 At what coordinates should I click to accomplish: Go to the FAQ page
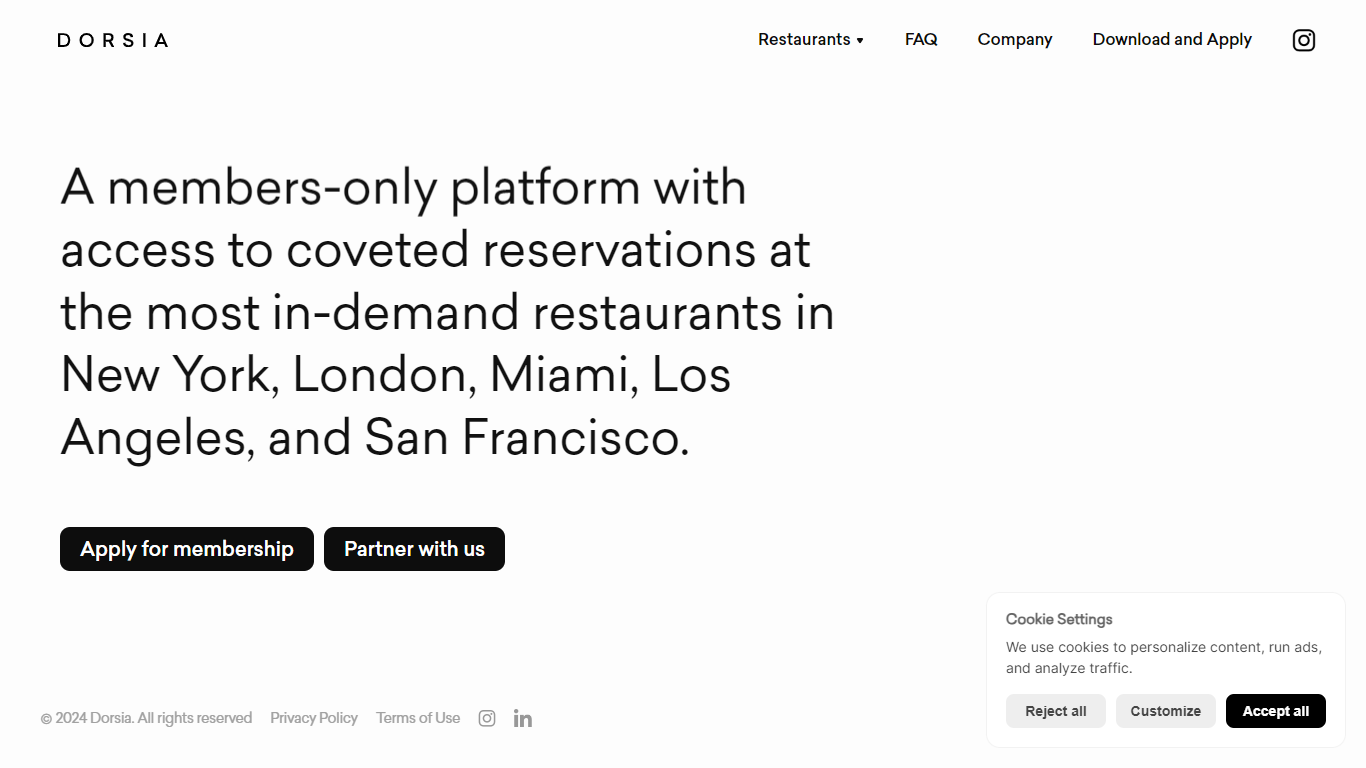(921, 39)
